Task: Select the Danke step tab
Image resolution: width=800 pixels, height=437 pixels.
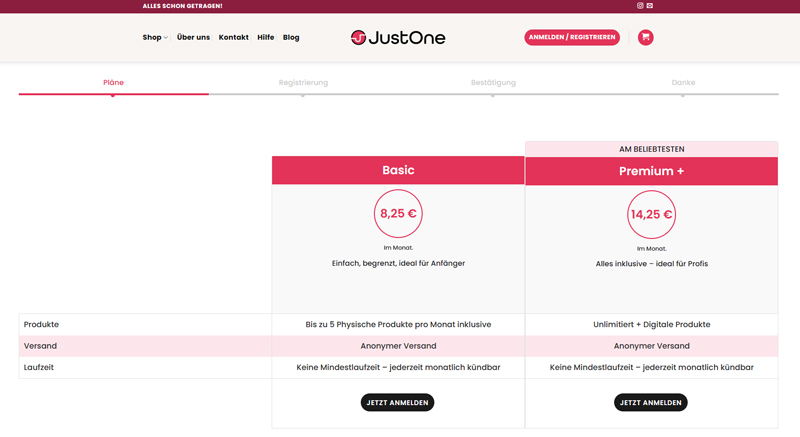Action: coord(683,83)
